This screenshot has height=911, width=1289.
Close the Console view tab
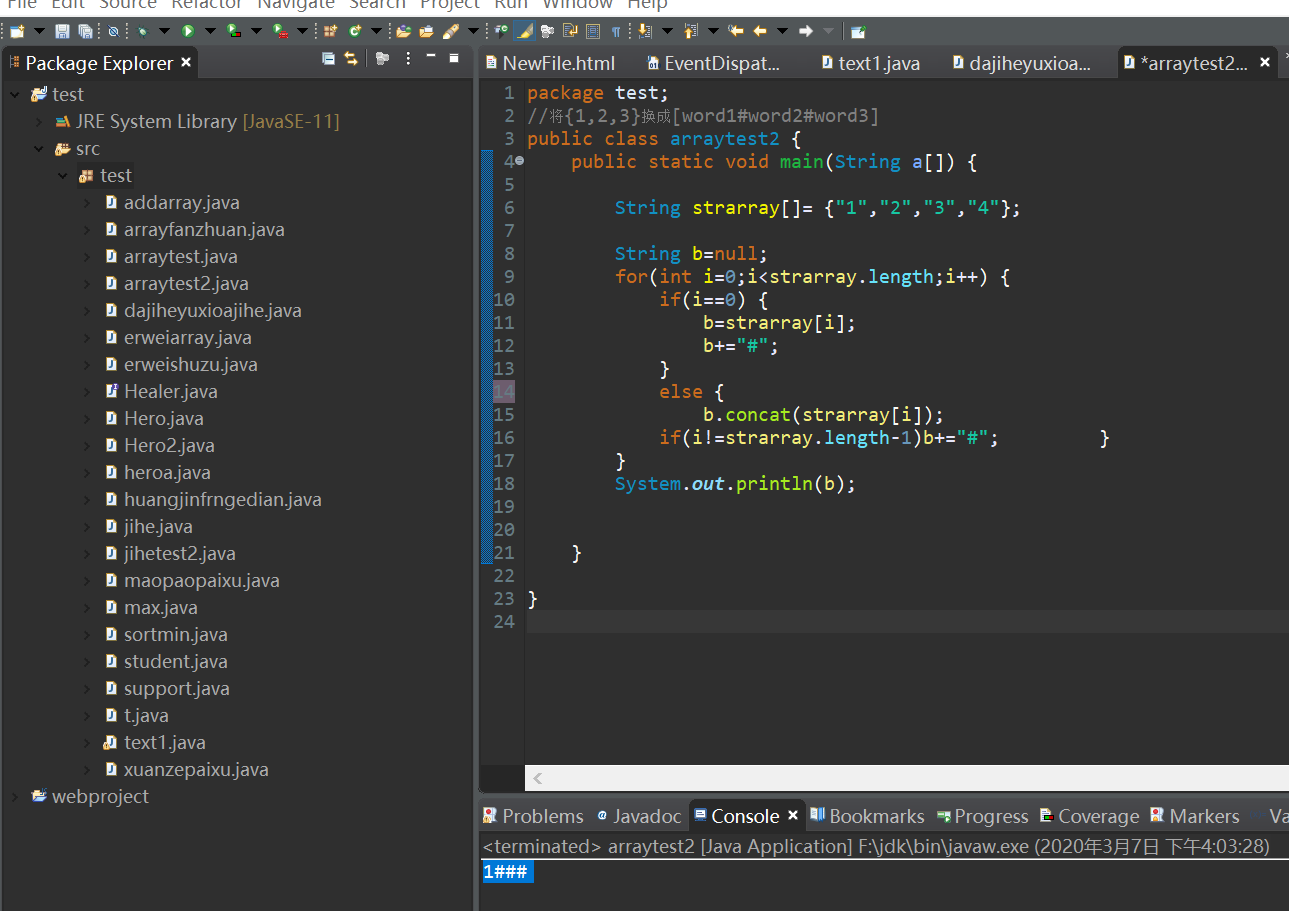point(793,816)
